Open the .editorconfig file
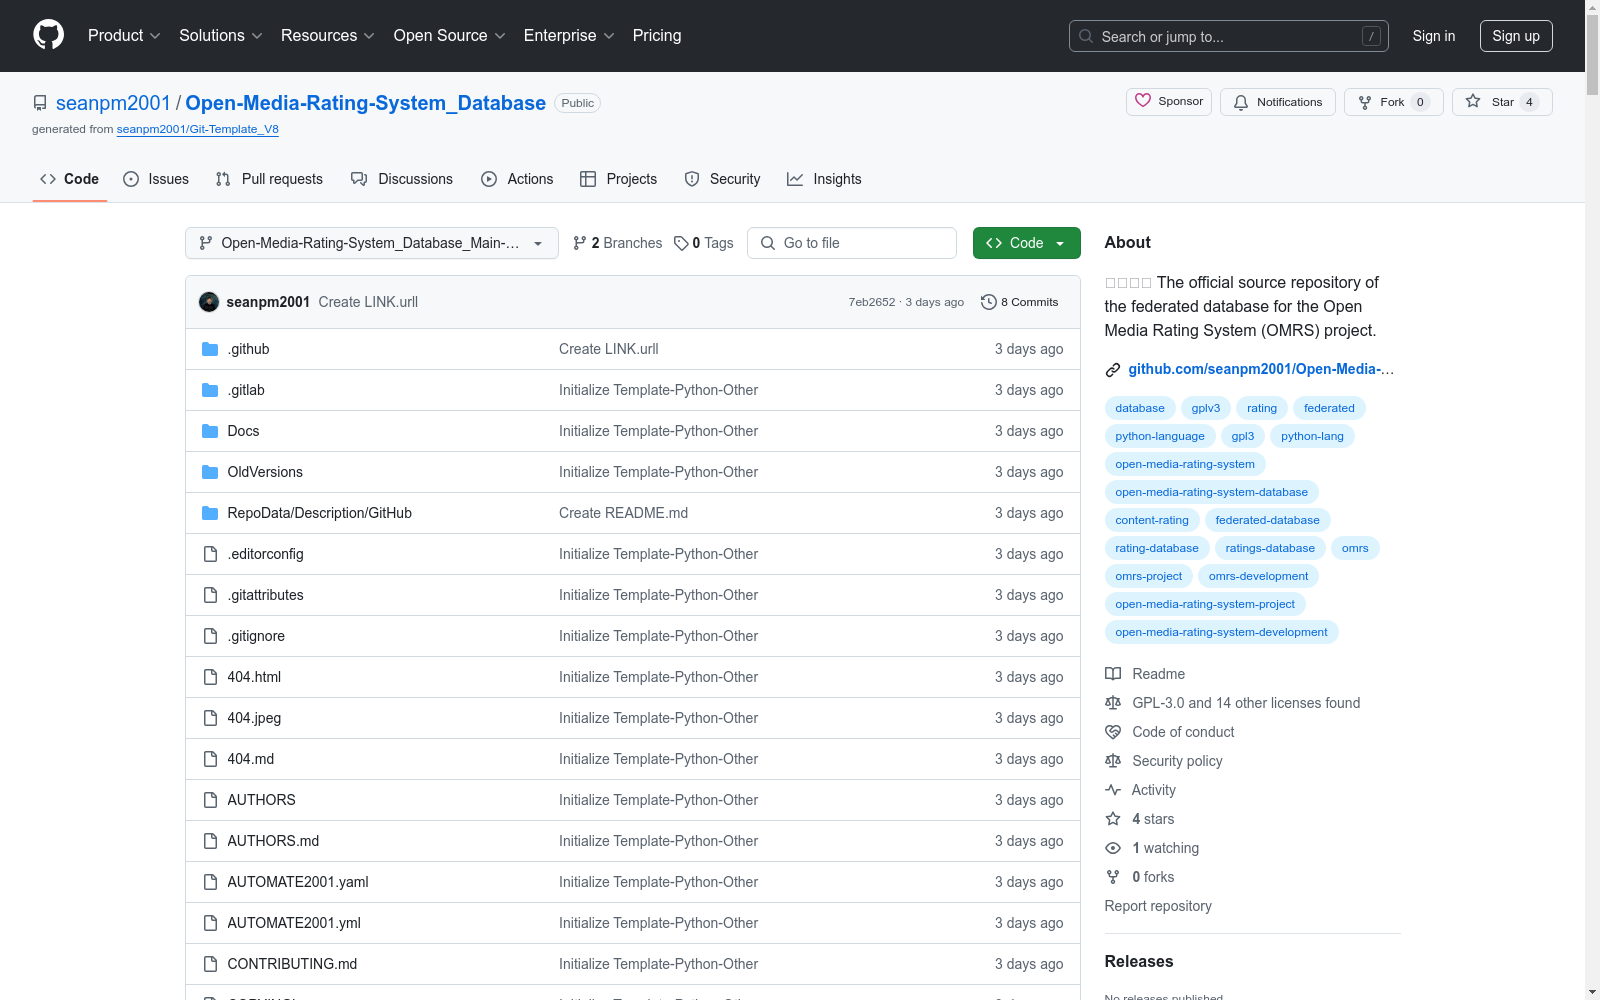Image resolution: width=1600 pixels, height=1000 pixels. coord(265,554)
